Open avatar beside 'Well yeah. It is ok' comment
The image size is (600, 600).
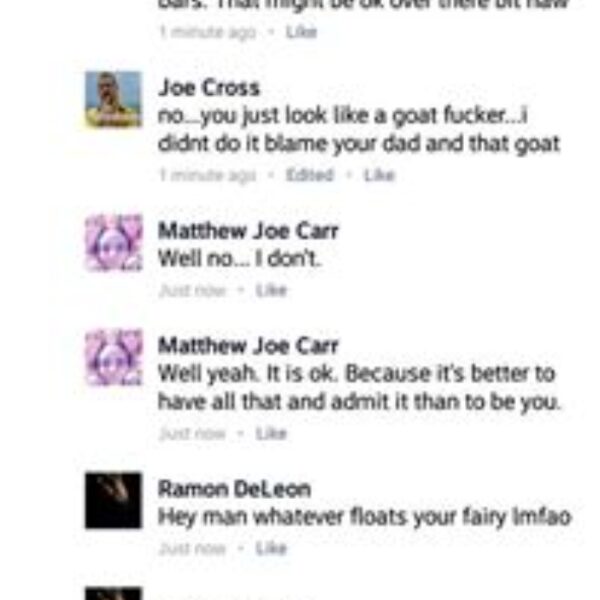(x=113, y=357)
